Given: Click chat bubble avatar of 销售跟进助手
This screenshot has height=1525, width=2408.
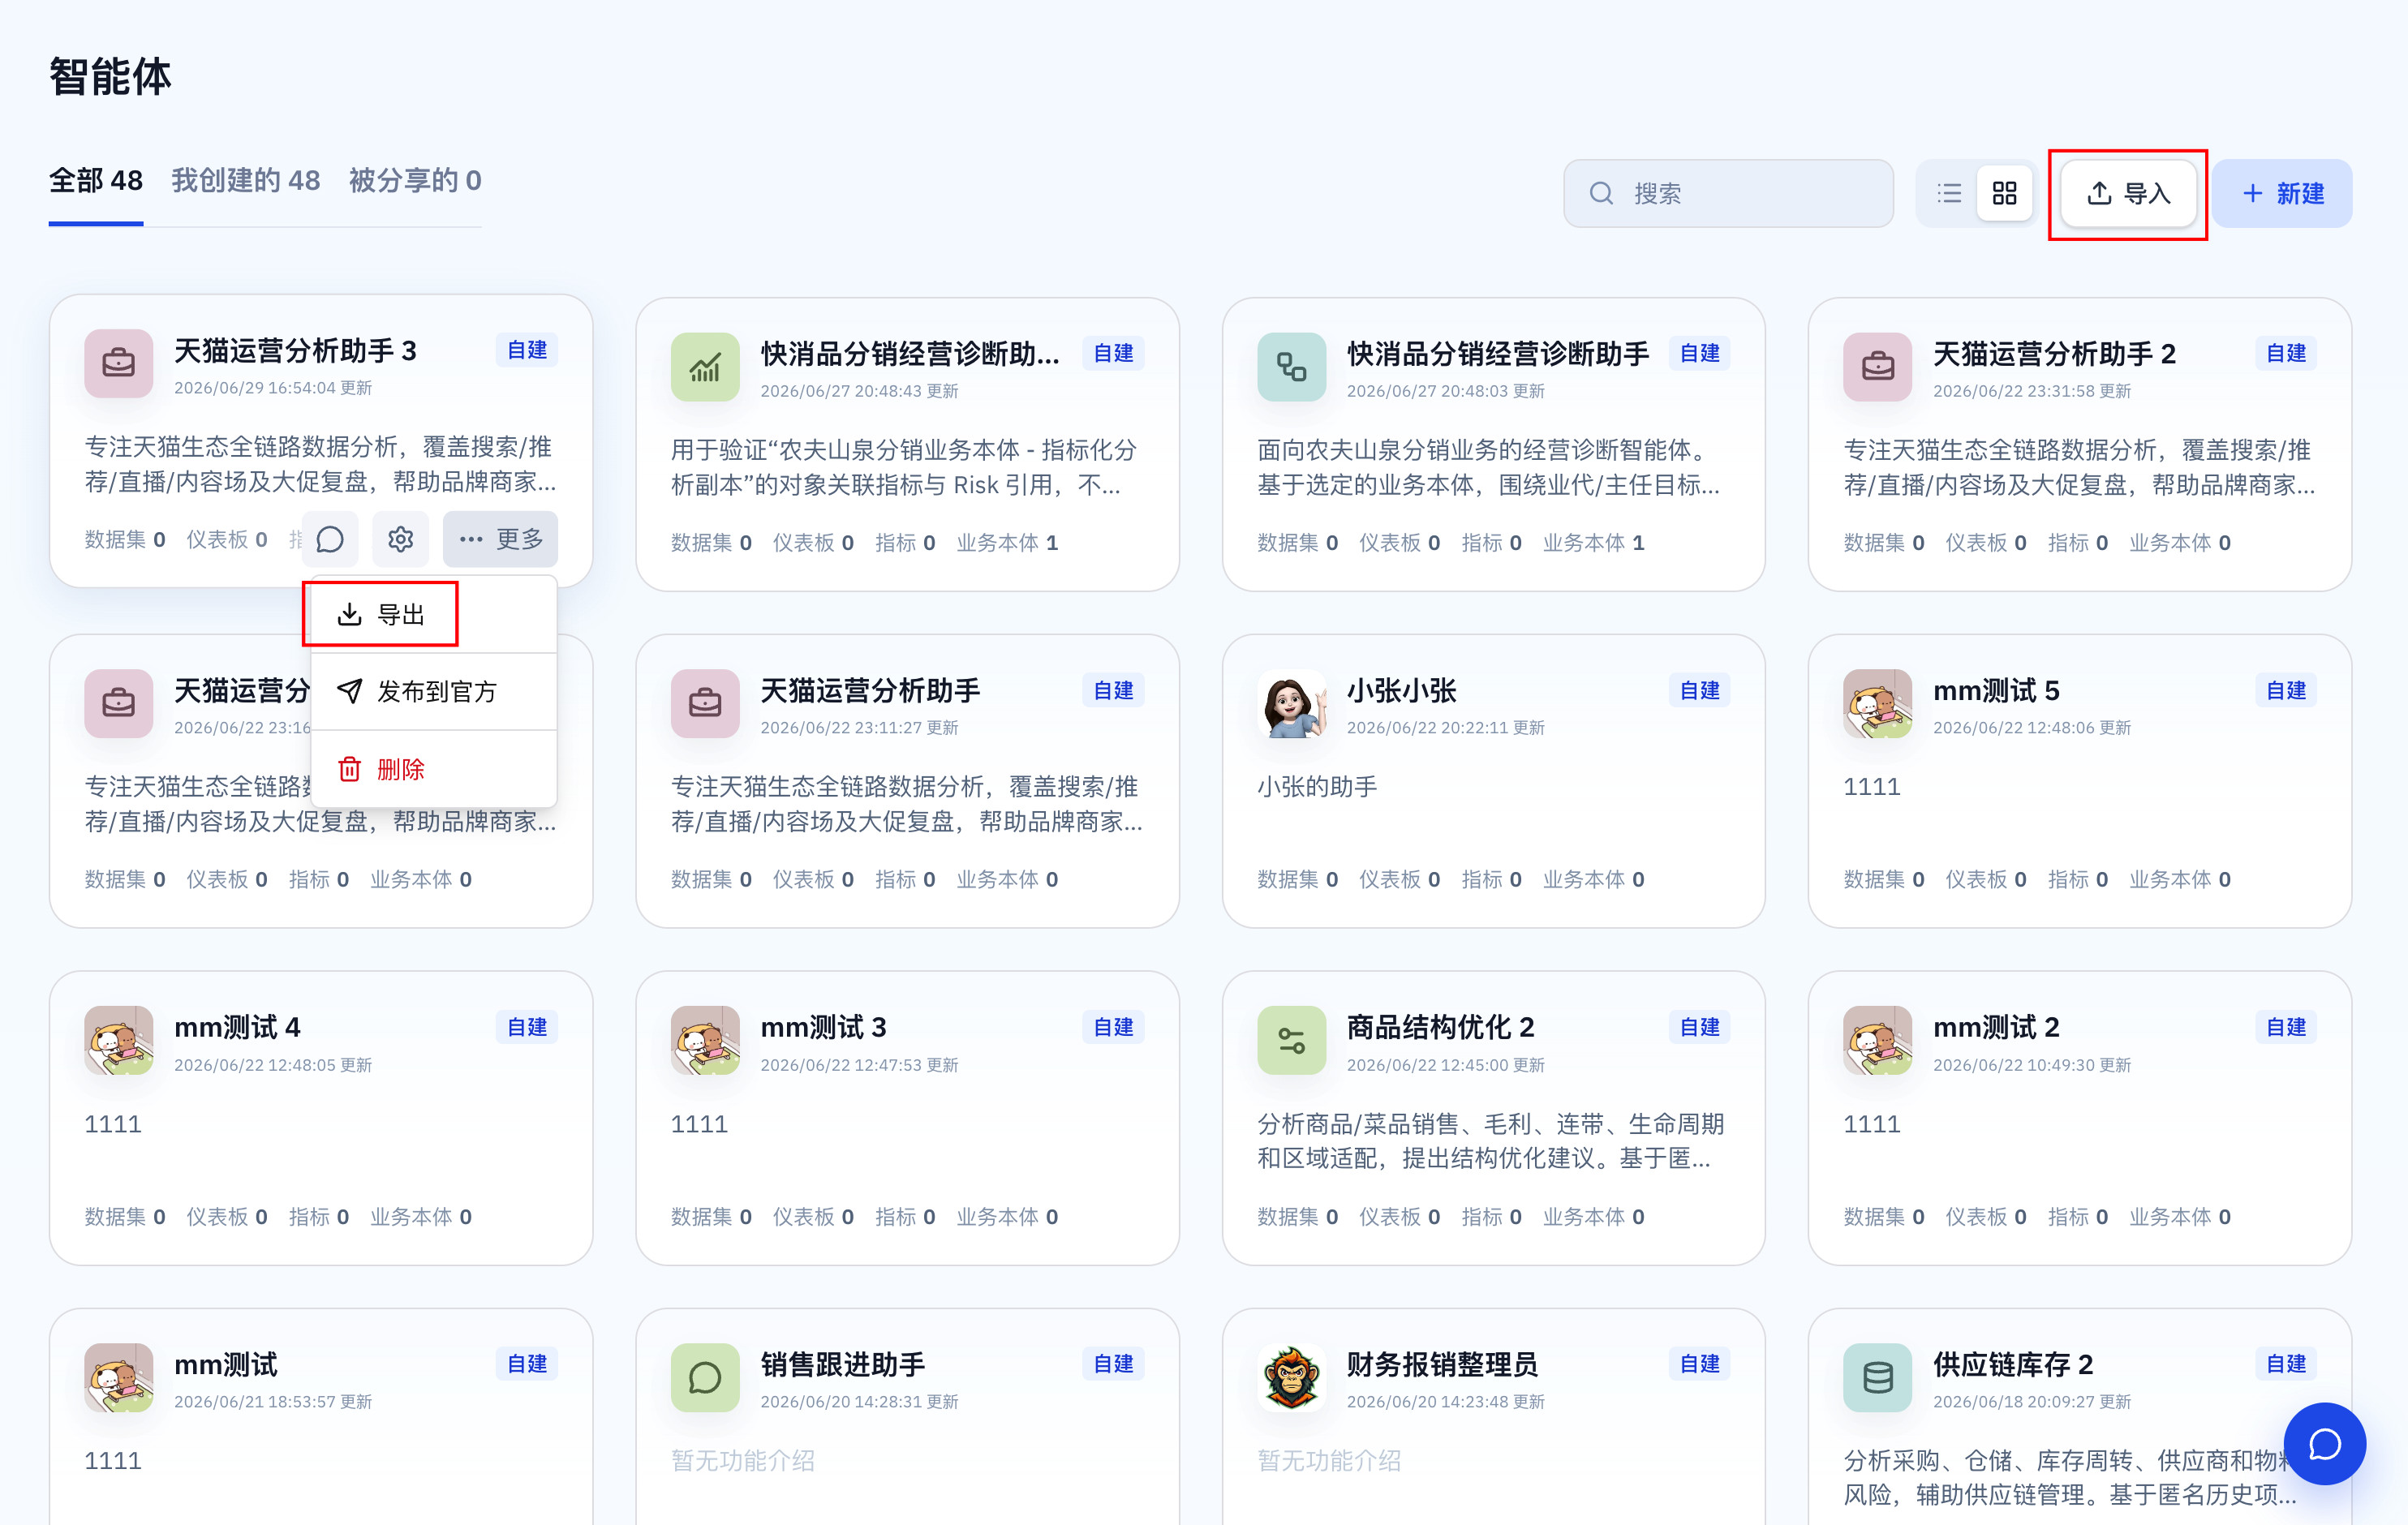Looking at the screenshot, I should pos(704,1377).
